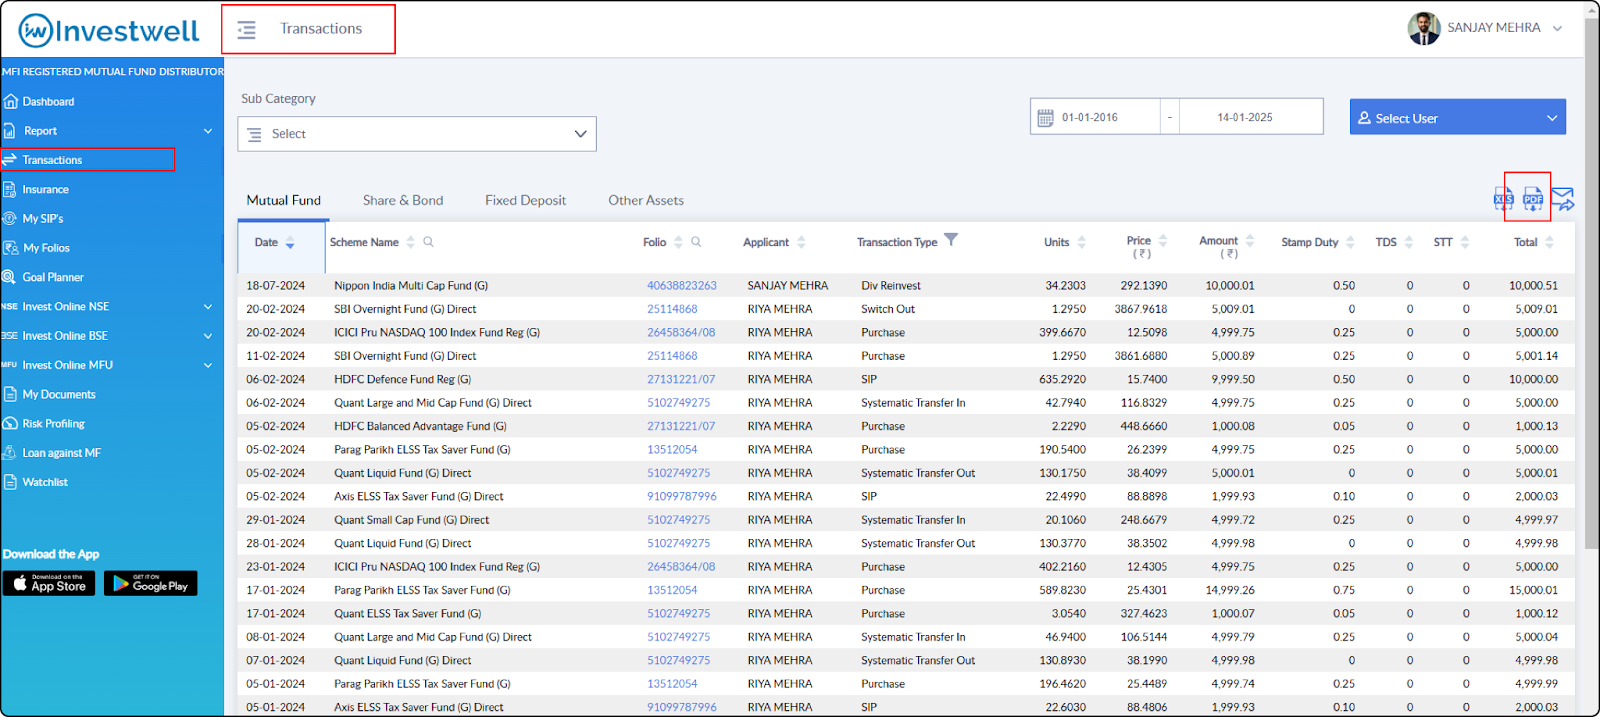Image resolution: width=1600 pixels, height=717 pixels.
Task: Switch to Share & Bond tab
Action: [403, 201]
